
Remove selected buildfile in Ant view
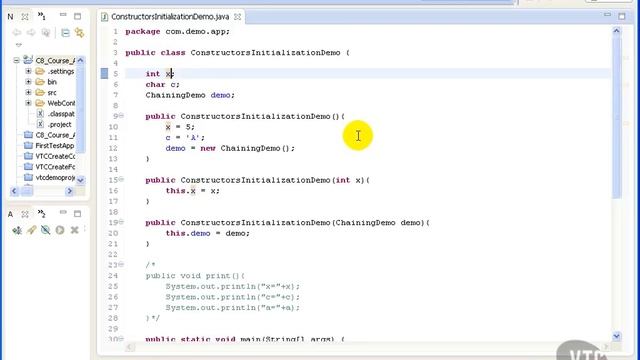74,230
